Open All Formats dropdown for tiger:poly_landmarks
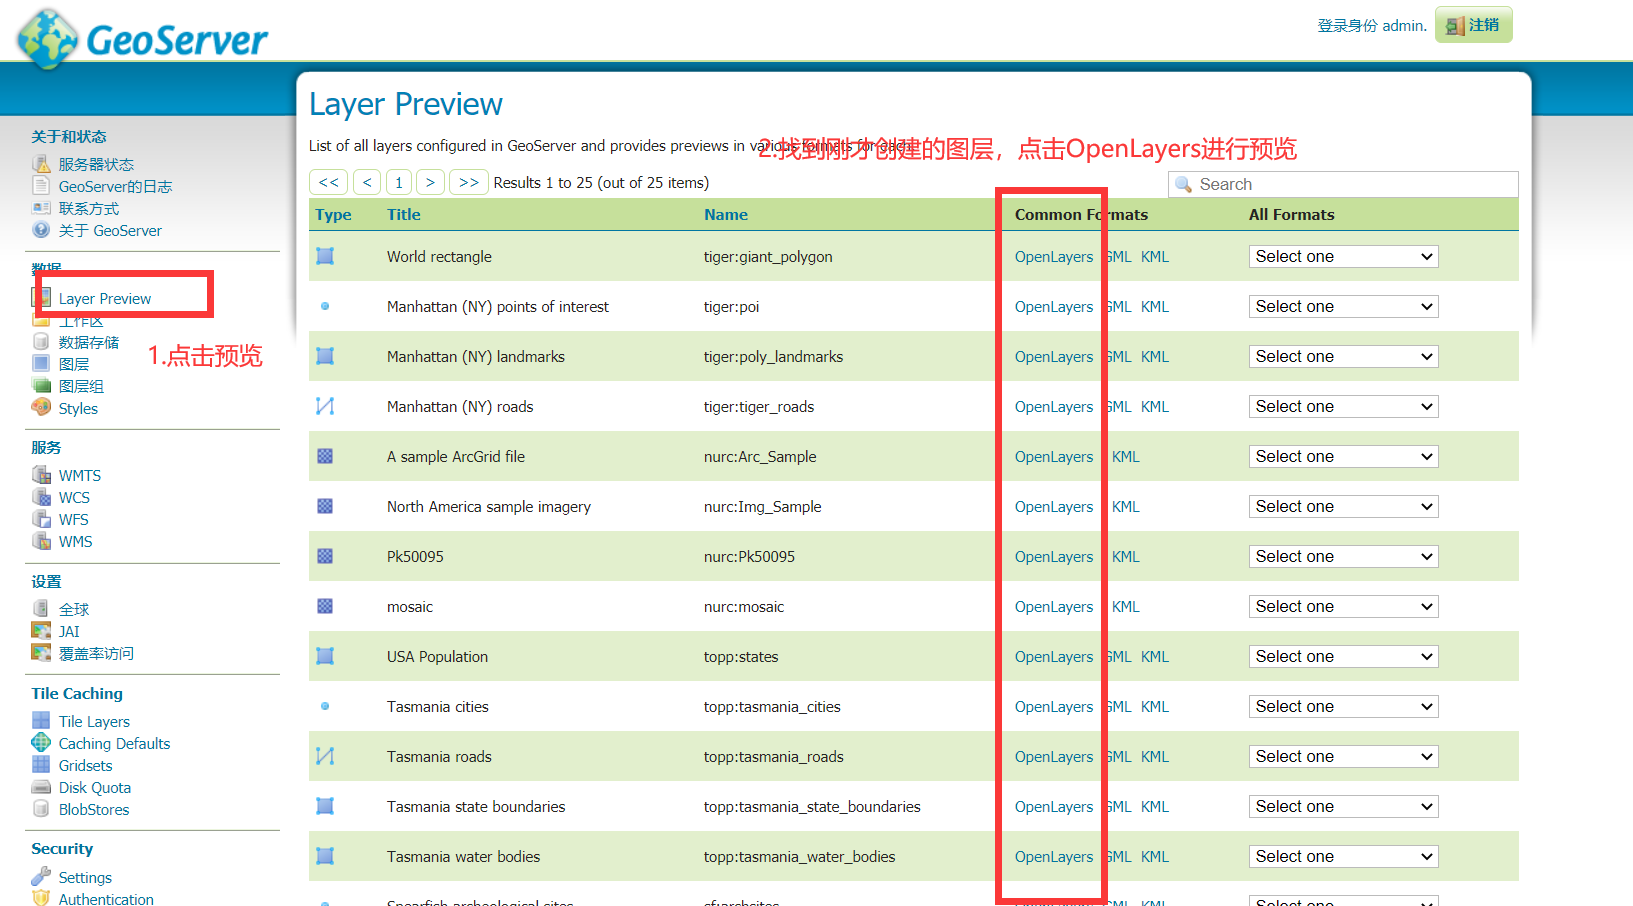 click(1343, 356)
